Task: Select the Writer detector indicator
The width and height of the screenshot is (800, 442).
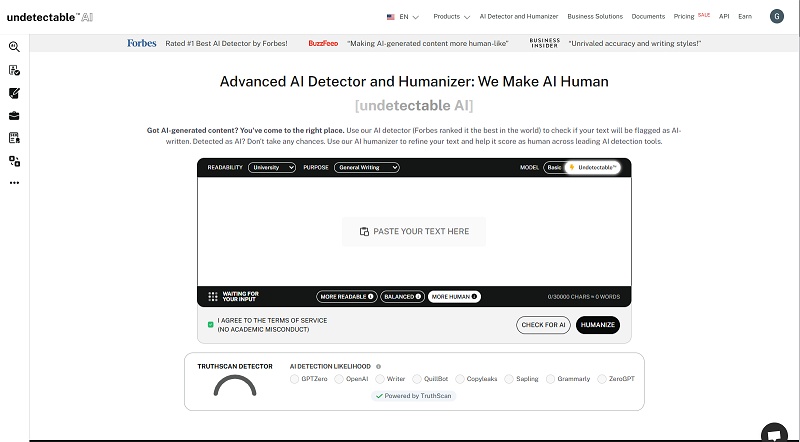Action: [x=380, y=379]
